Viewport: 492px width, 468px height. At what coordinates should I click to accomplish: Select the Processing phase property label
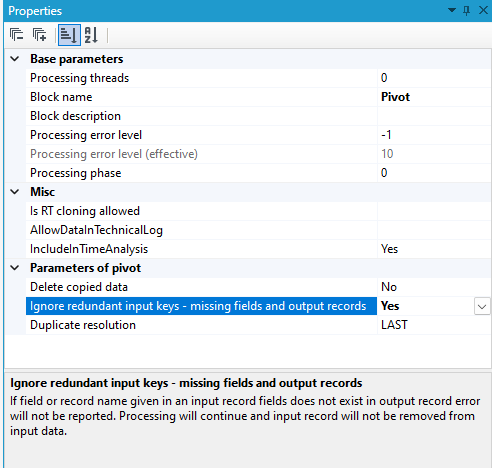point(76,173)
